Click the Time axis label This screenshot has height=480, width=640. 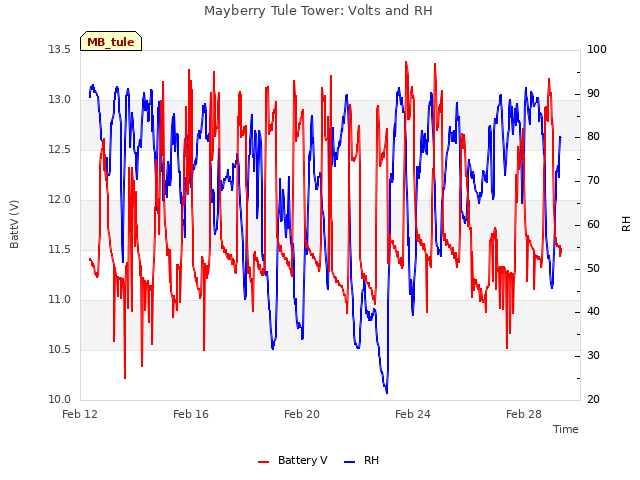click(x=565, y=429)
